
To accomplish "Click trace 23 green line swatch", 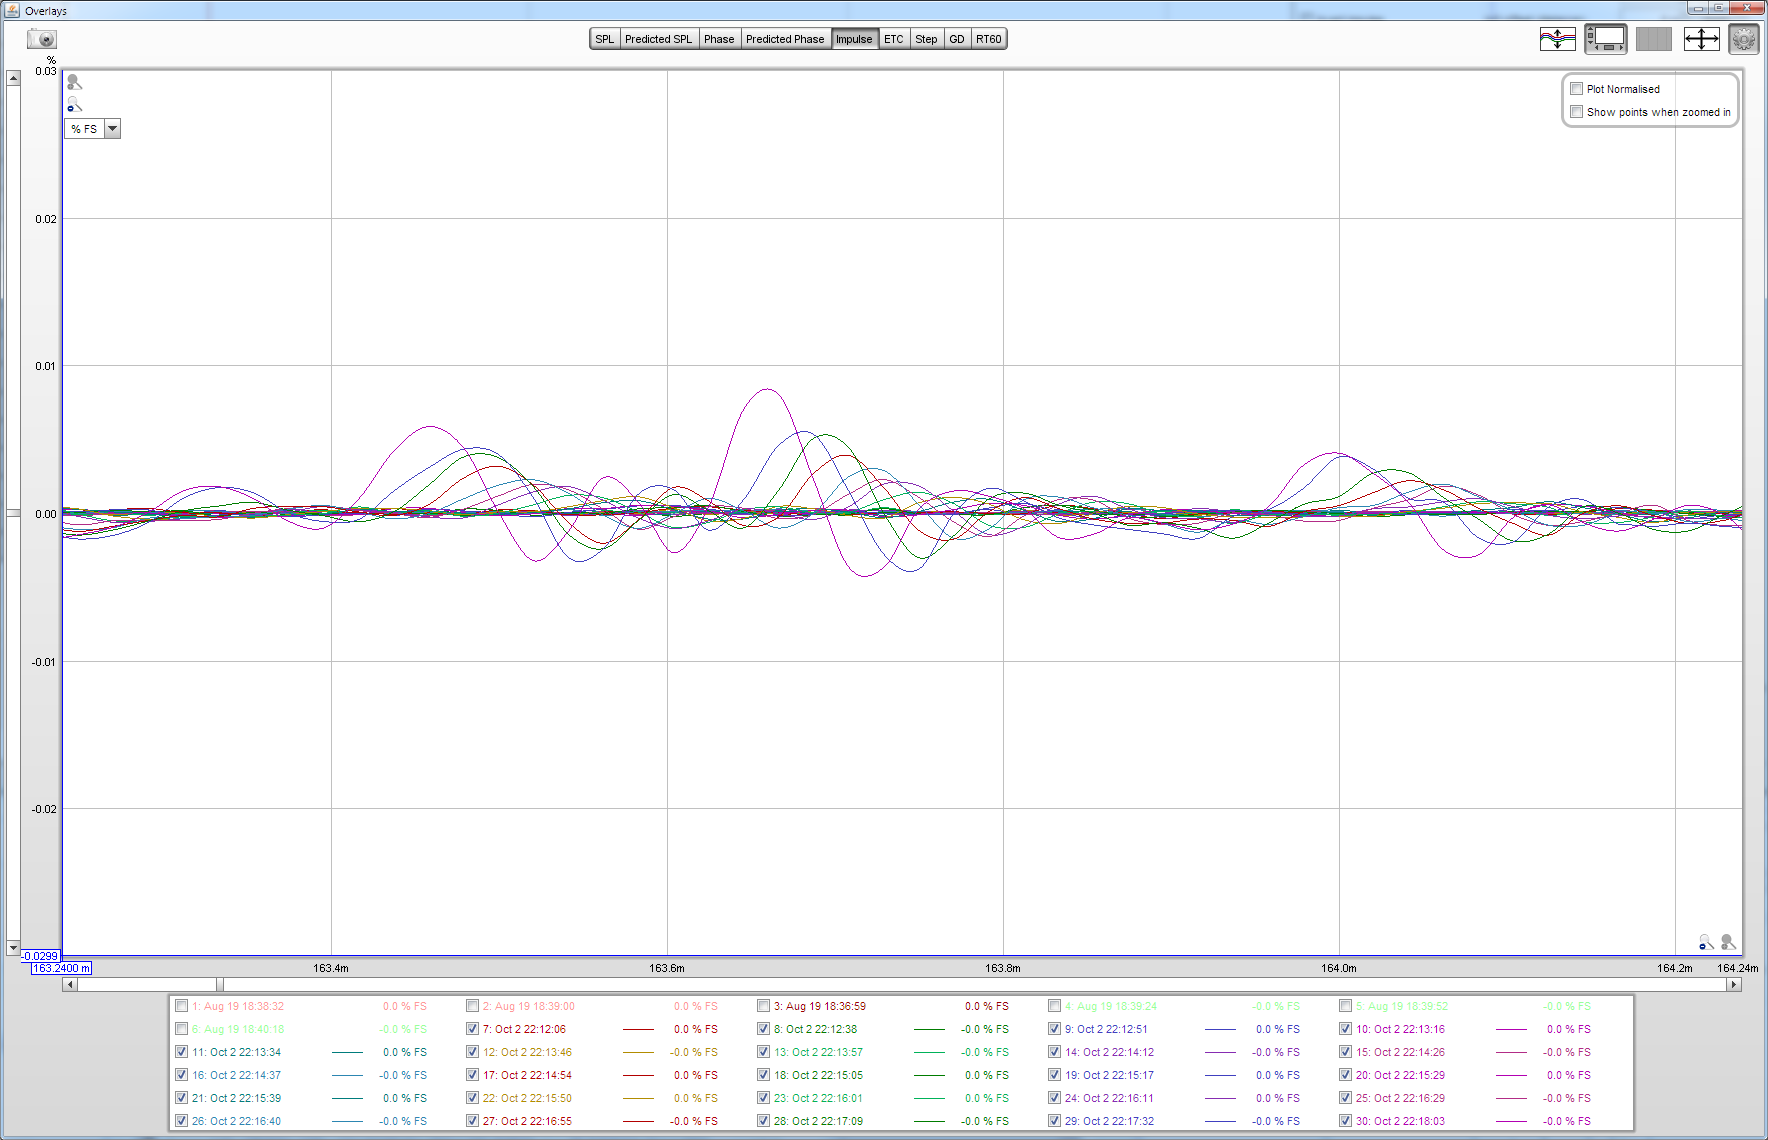I will (929, 1098).
